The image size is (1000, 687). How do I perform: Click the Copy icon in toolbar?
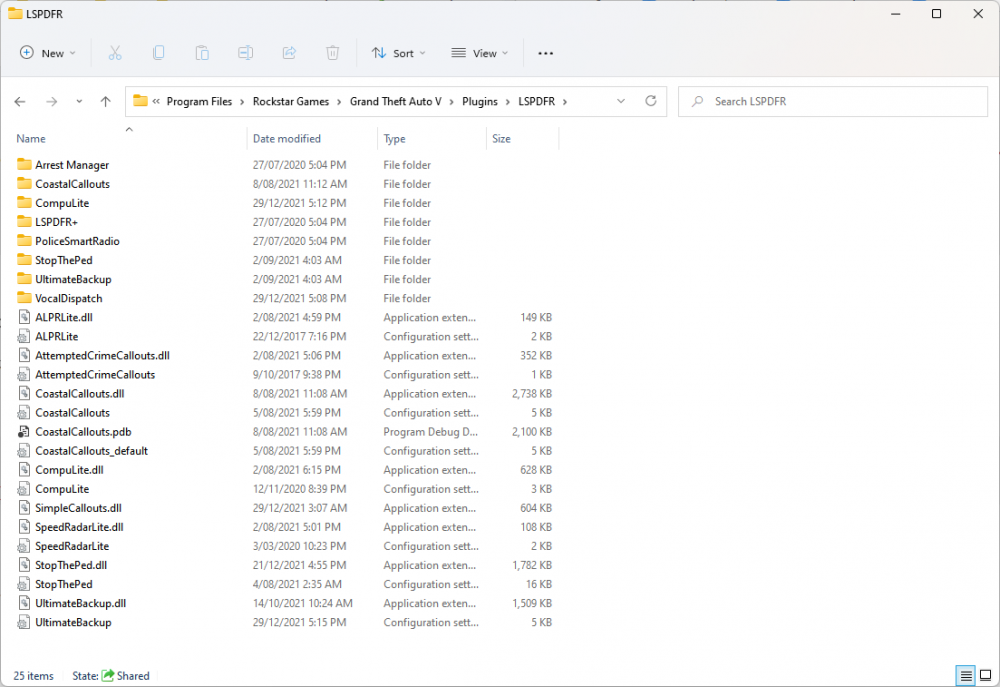(158, 53)
